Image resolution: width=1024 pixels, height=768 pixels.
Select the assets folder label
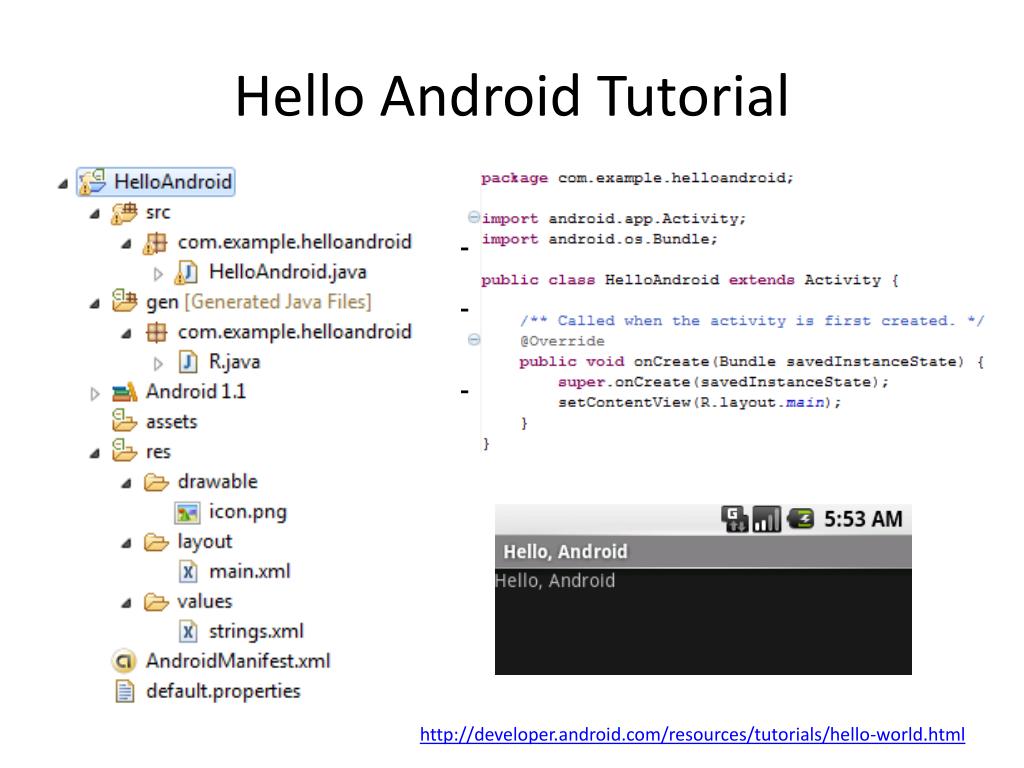[172, 422]
